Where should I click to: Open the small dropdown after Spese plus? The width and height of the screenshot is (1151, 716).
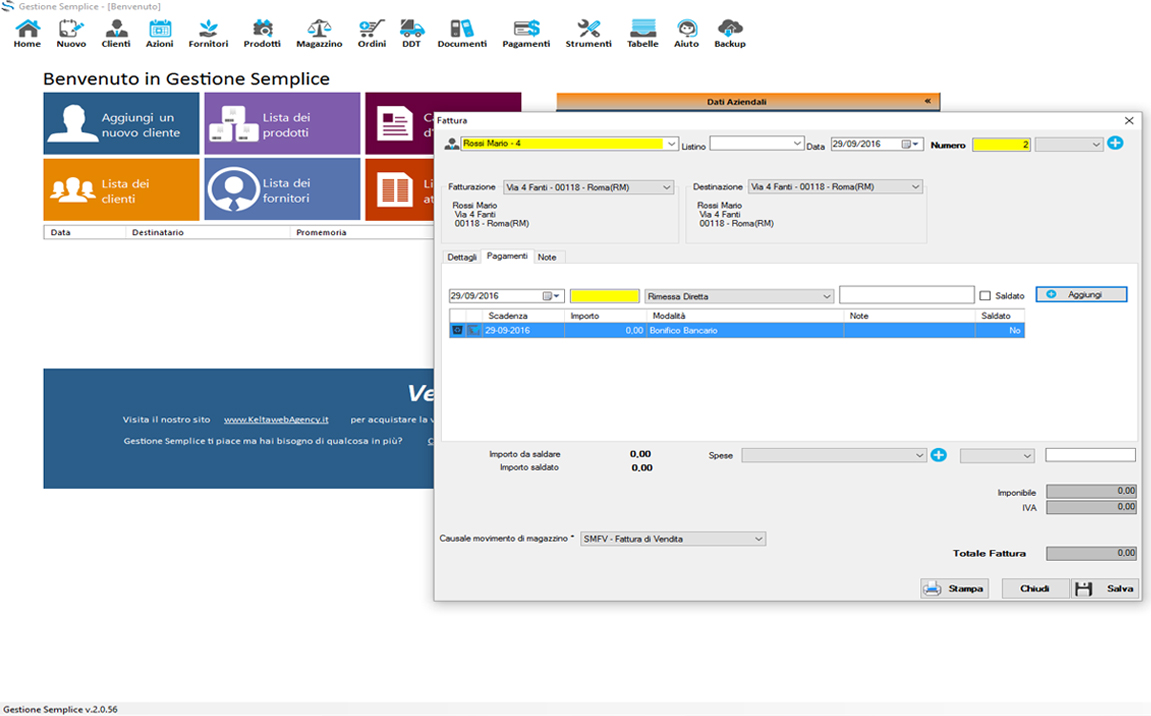(997, 456)
